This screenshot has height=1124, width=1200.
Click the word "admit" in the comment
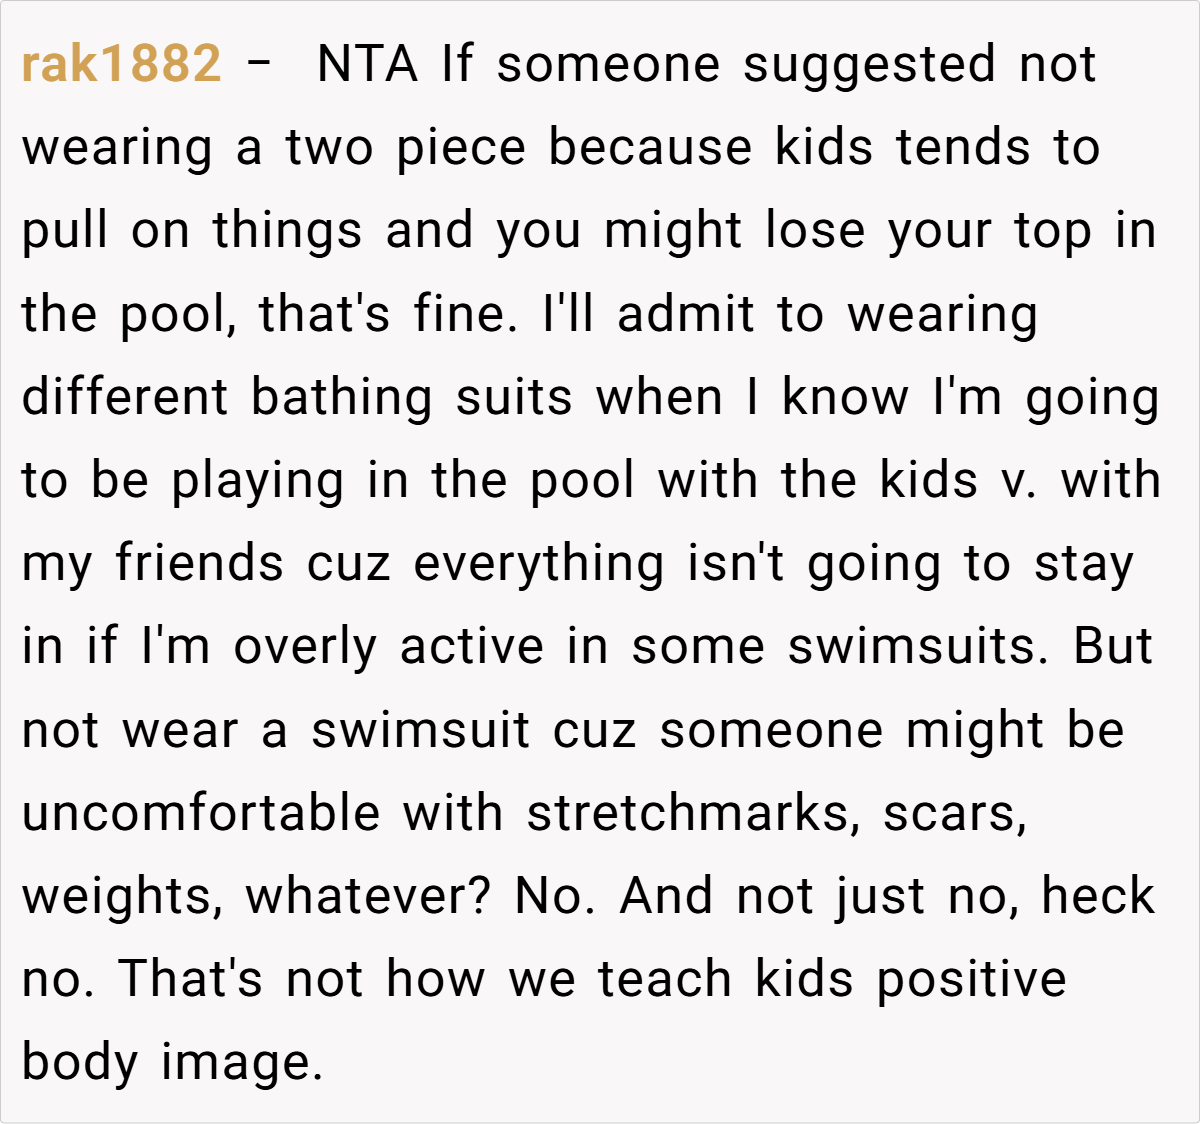(x=685, y=314)
